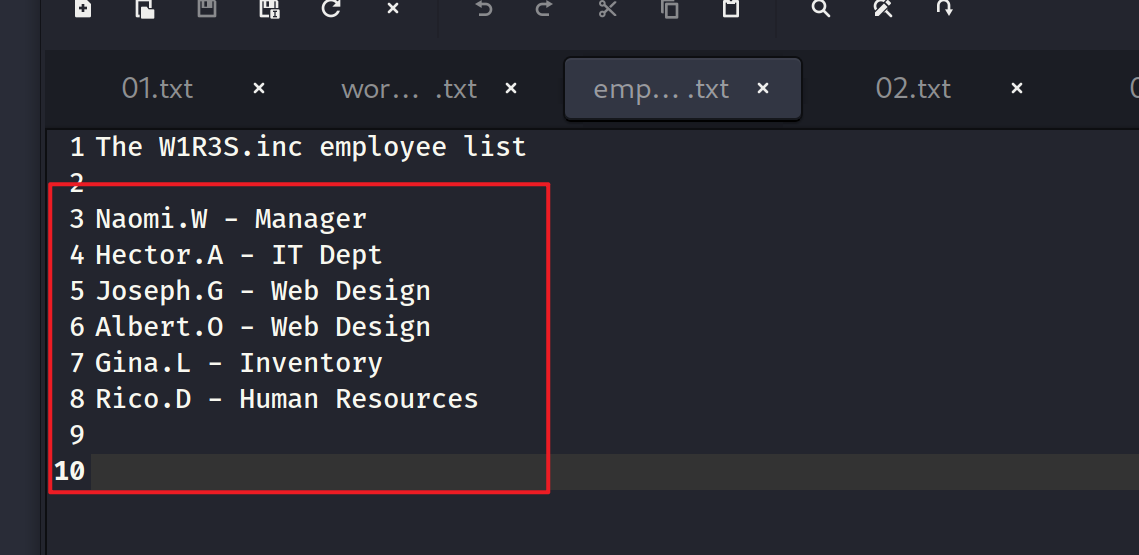The width and height of the screenshot is (1139, 555).
Task: Close the emp… .txt tab
Action: [x=763, y=88]
